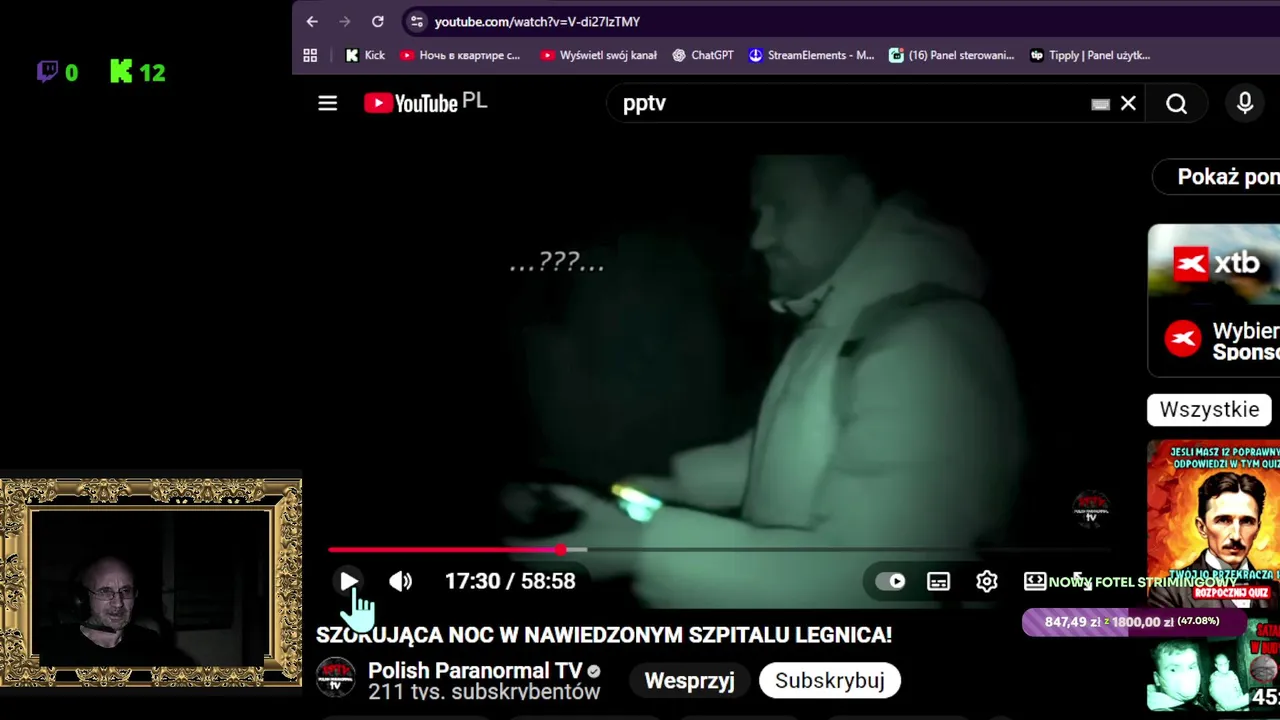Image resolution: width=1280 pixels, height=720 pixels.
Task: Open on-screen keyboard icon in search
Action: pos(1100,104)
